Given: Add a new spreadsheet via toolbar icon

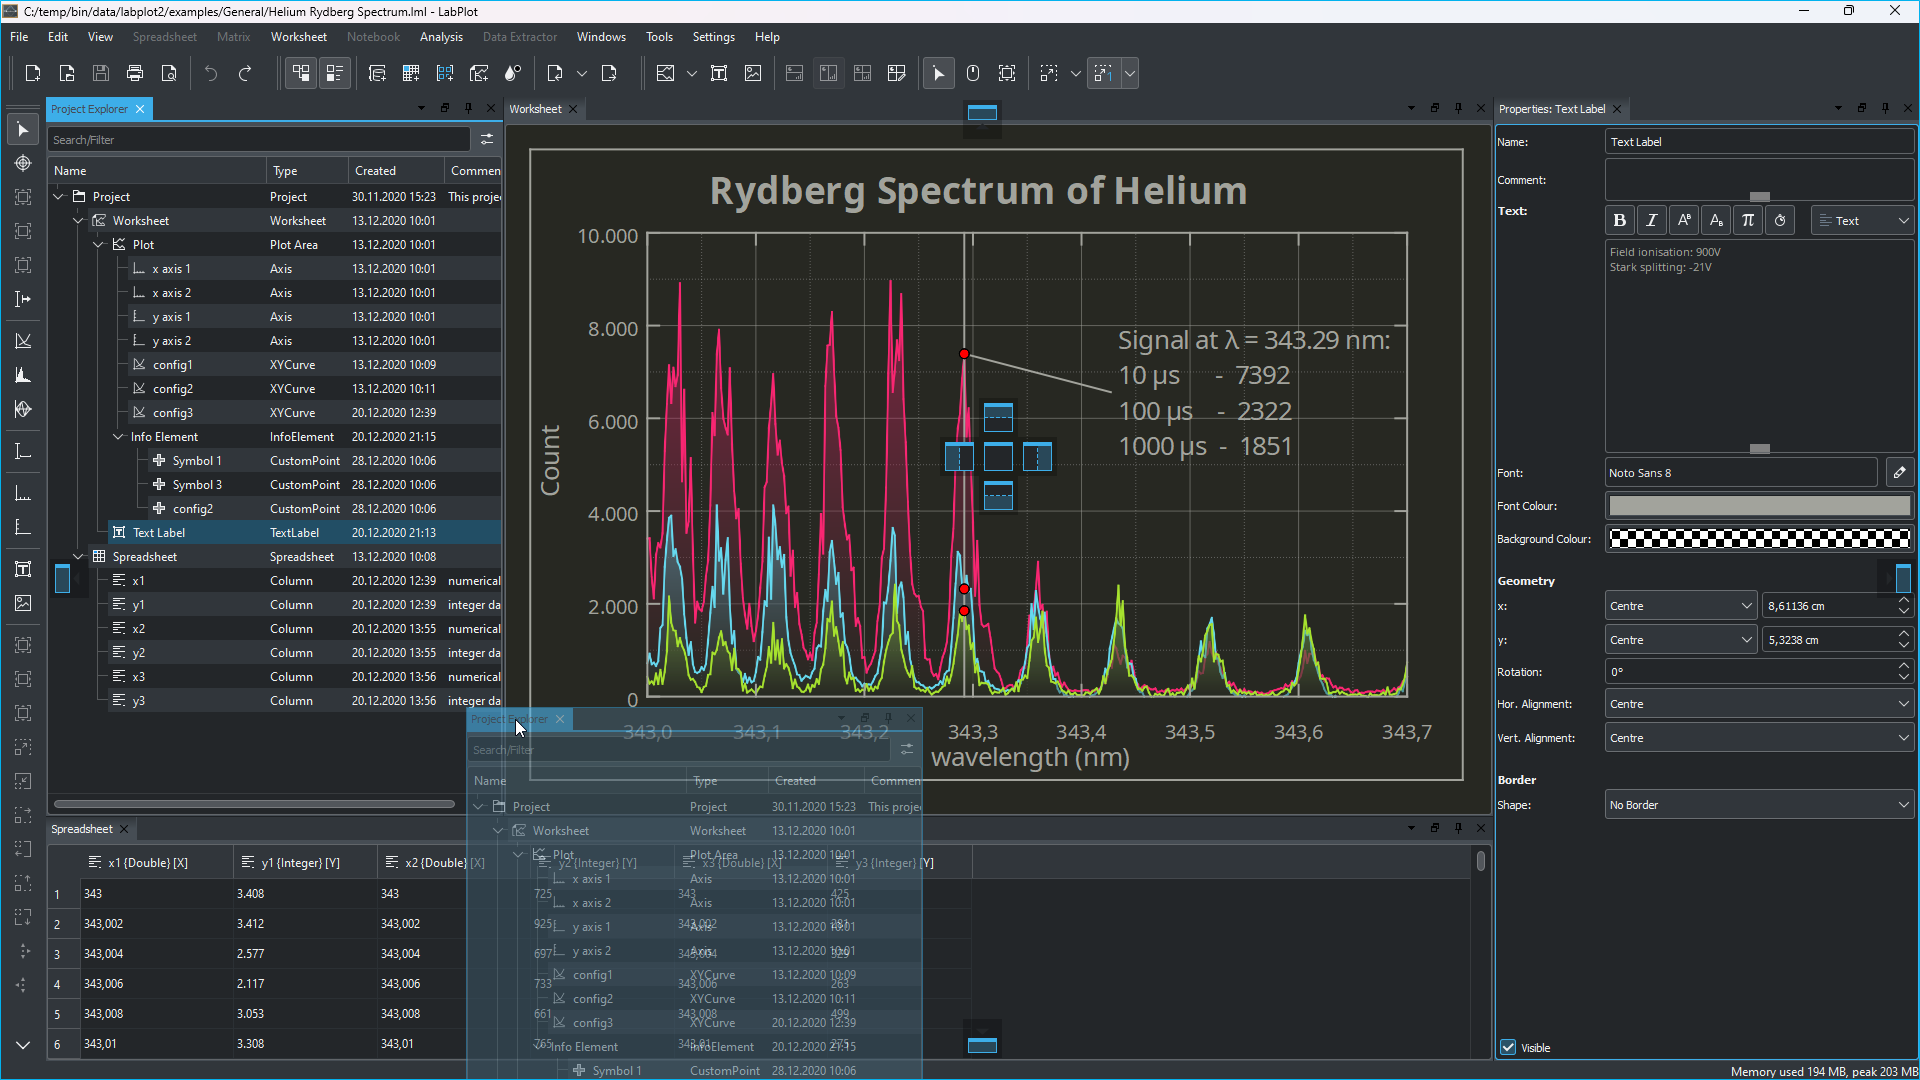Looking at the screenshot, I should (411, 73).
